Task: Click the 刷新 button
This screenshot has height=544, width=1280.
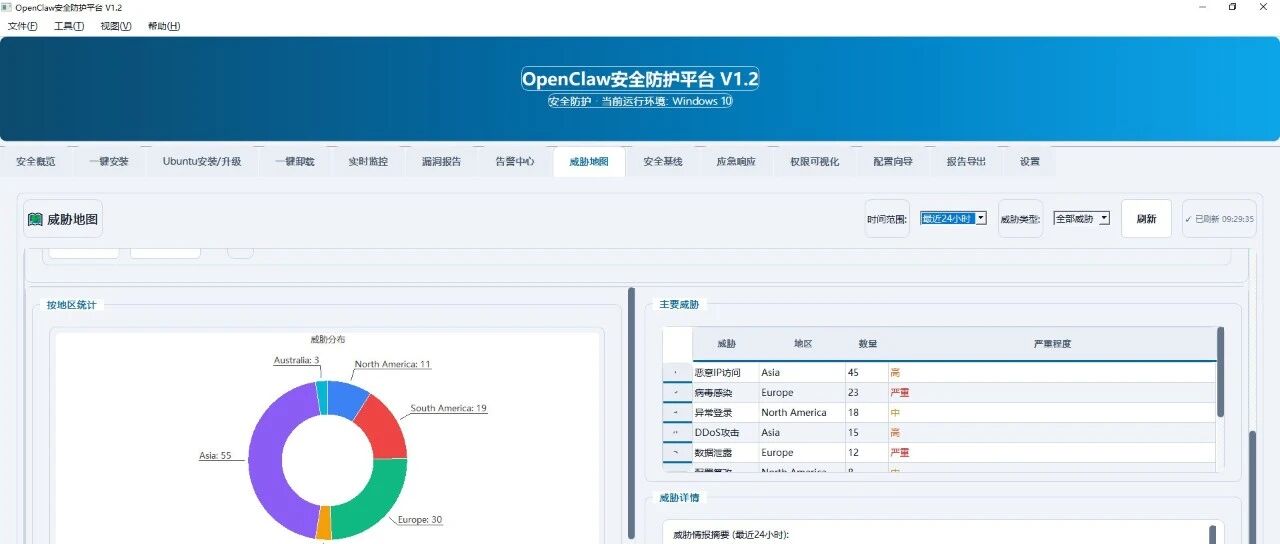Action: click(1146, 219)
